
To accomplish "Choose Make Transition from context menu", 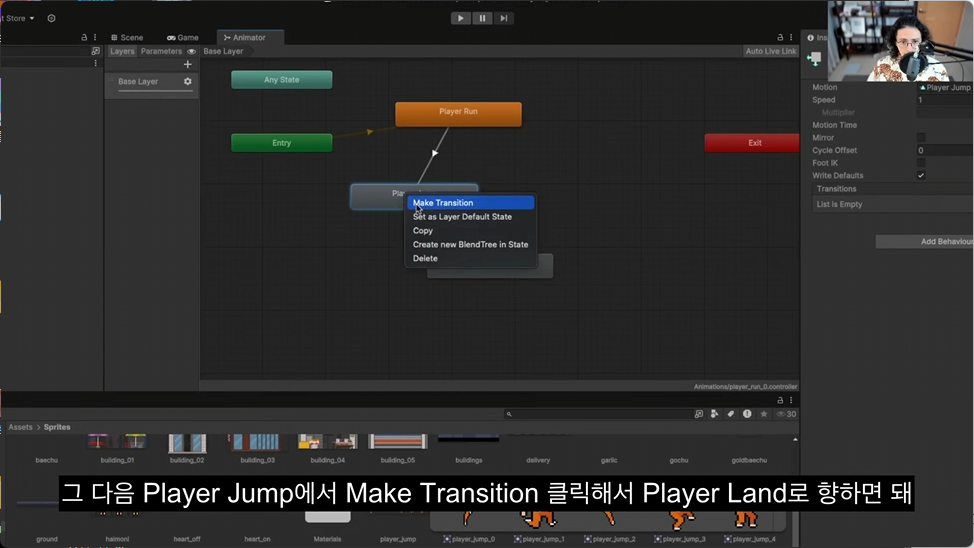I will click(470, 203).
